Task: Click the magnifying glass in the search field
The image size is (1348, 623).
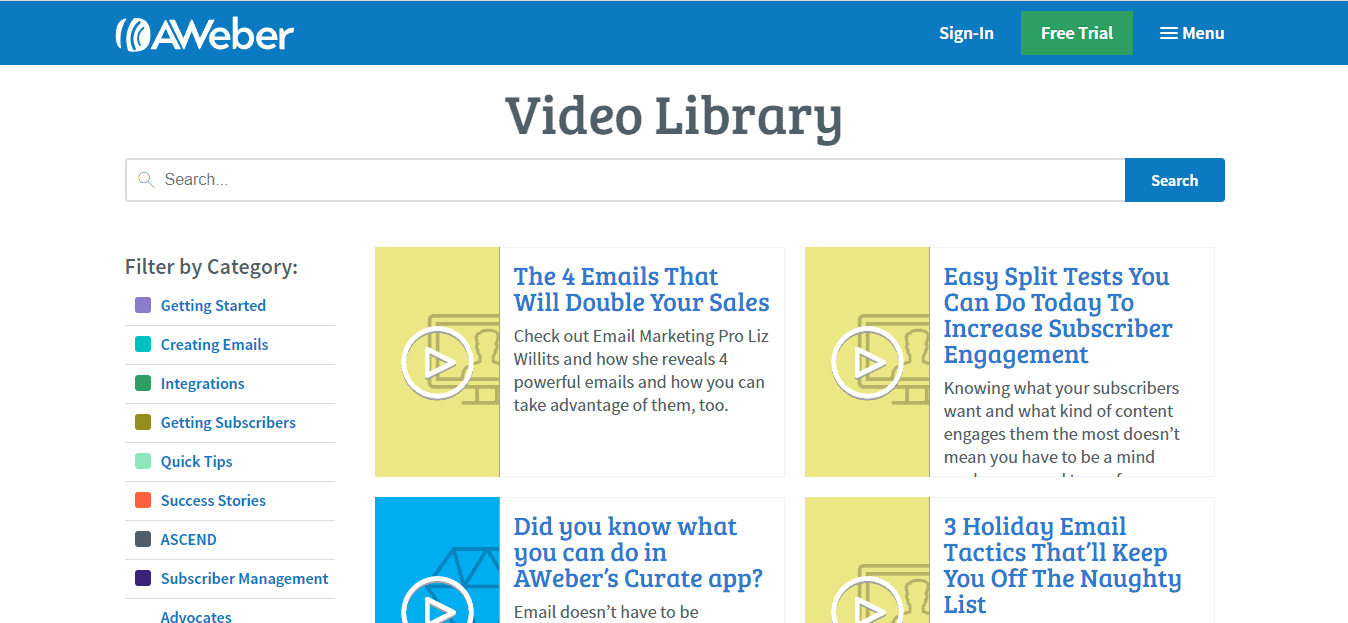Action: [146, 179]
